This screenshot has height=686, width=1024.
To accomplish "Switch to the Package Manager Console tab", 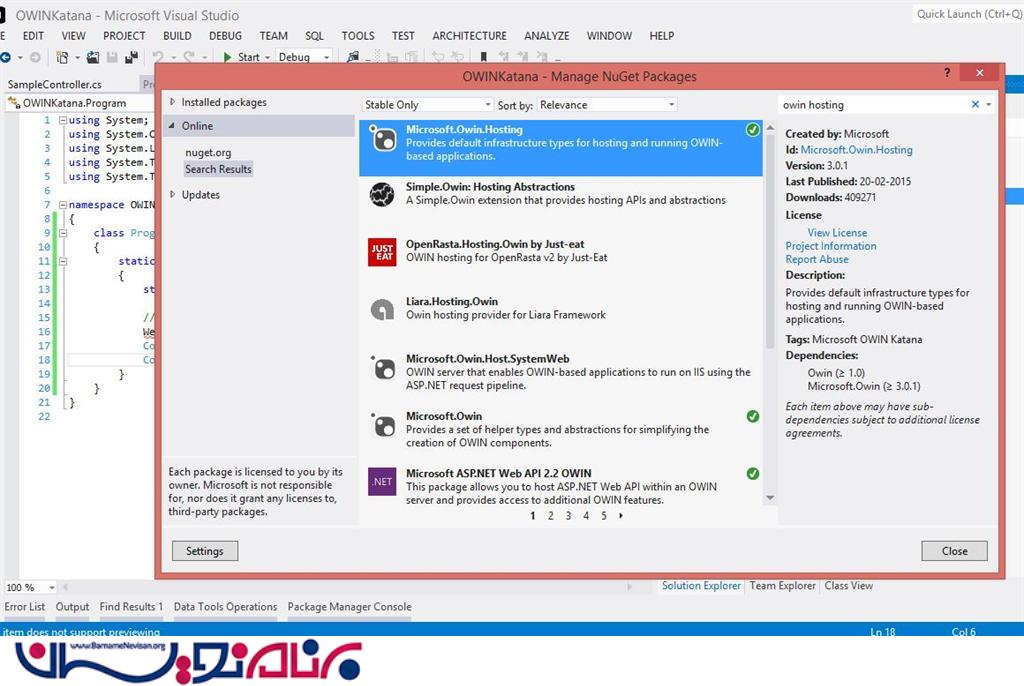I will [x=349, y=607].
